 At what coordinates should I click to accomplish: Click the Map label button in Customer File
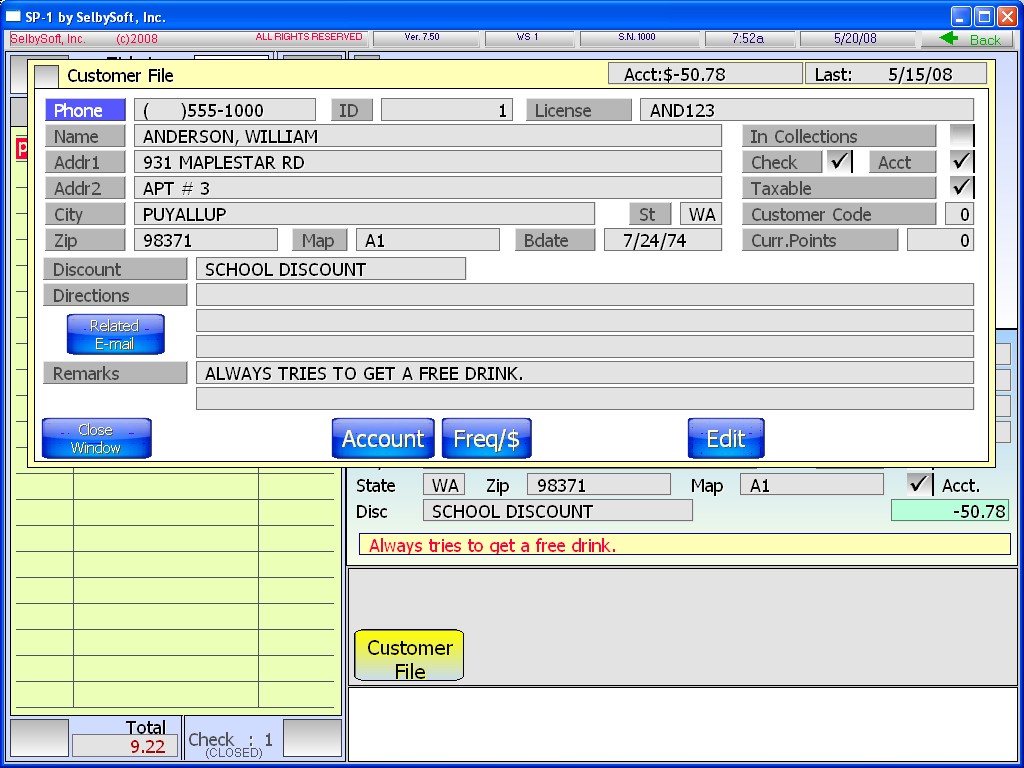(x=319, y=240)
